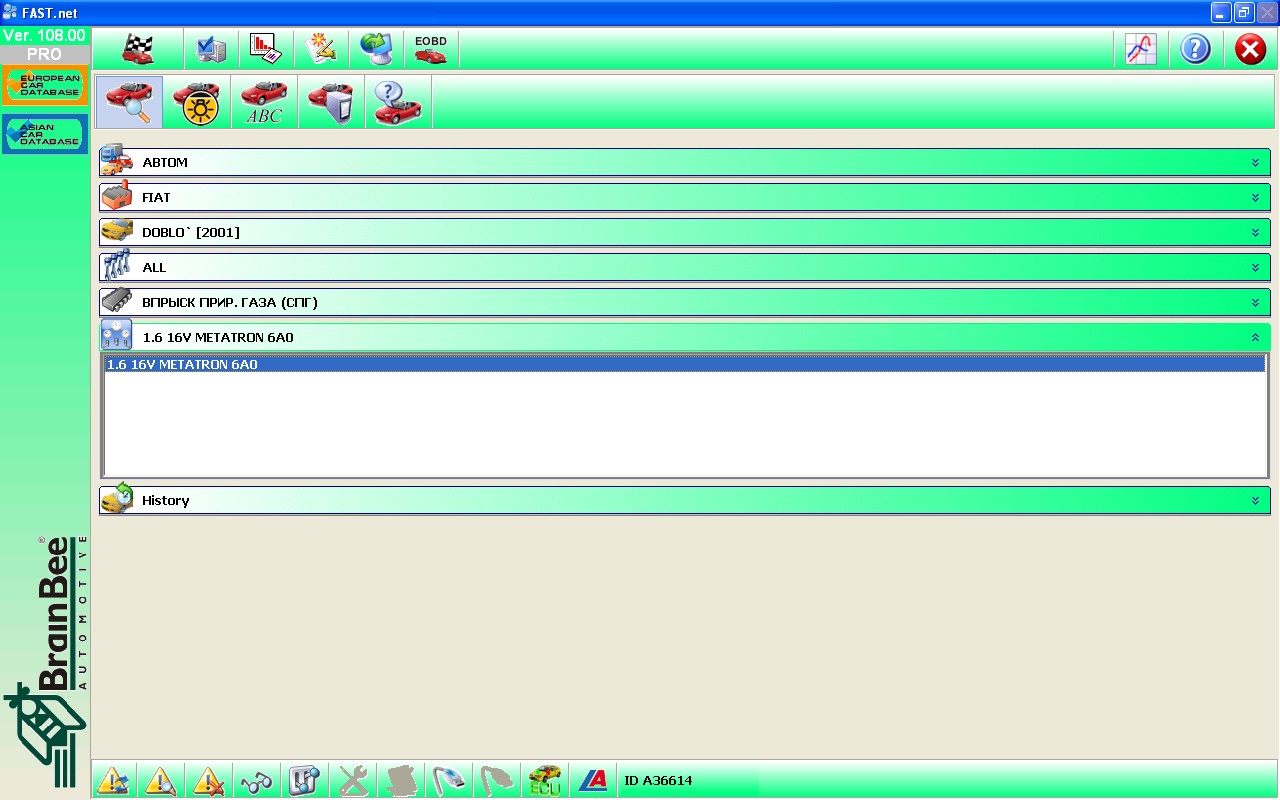Open the bar chart report icon
1280x800 pixels.
[x=265, y=48]
